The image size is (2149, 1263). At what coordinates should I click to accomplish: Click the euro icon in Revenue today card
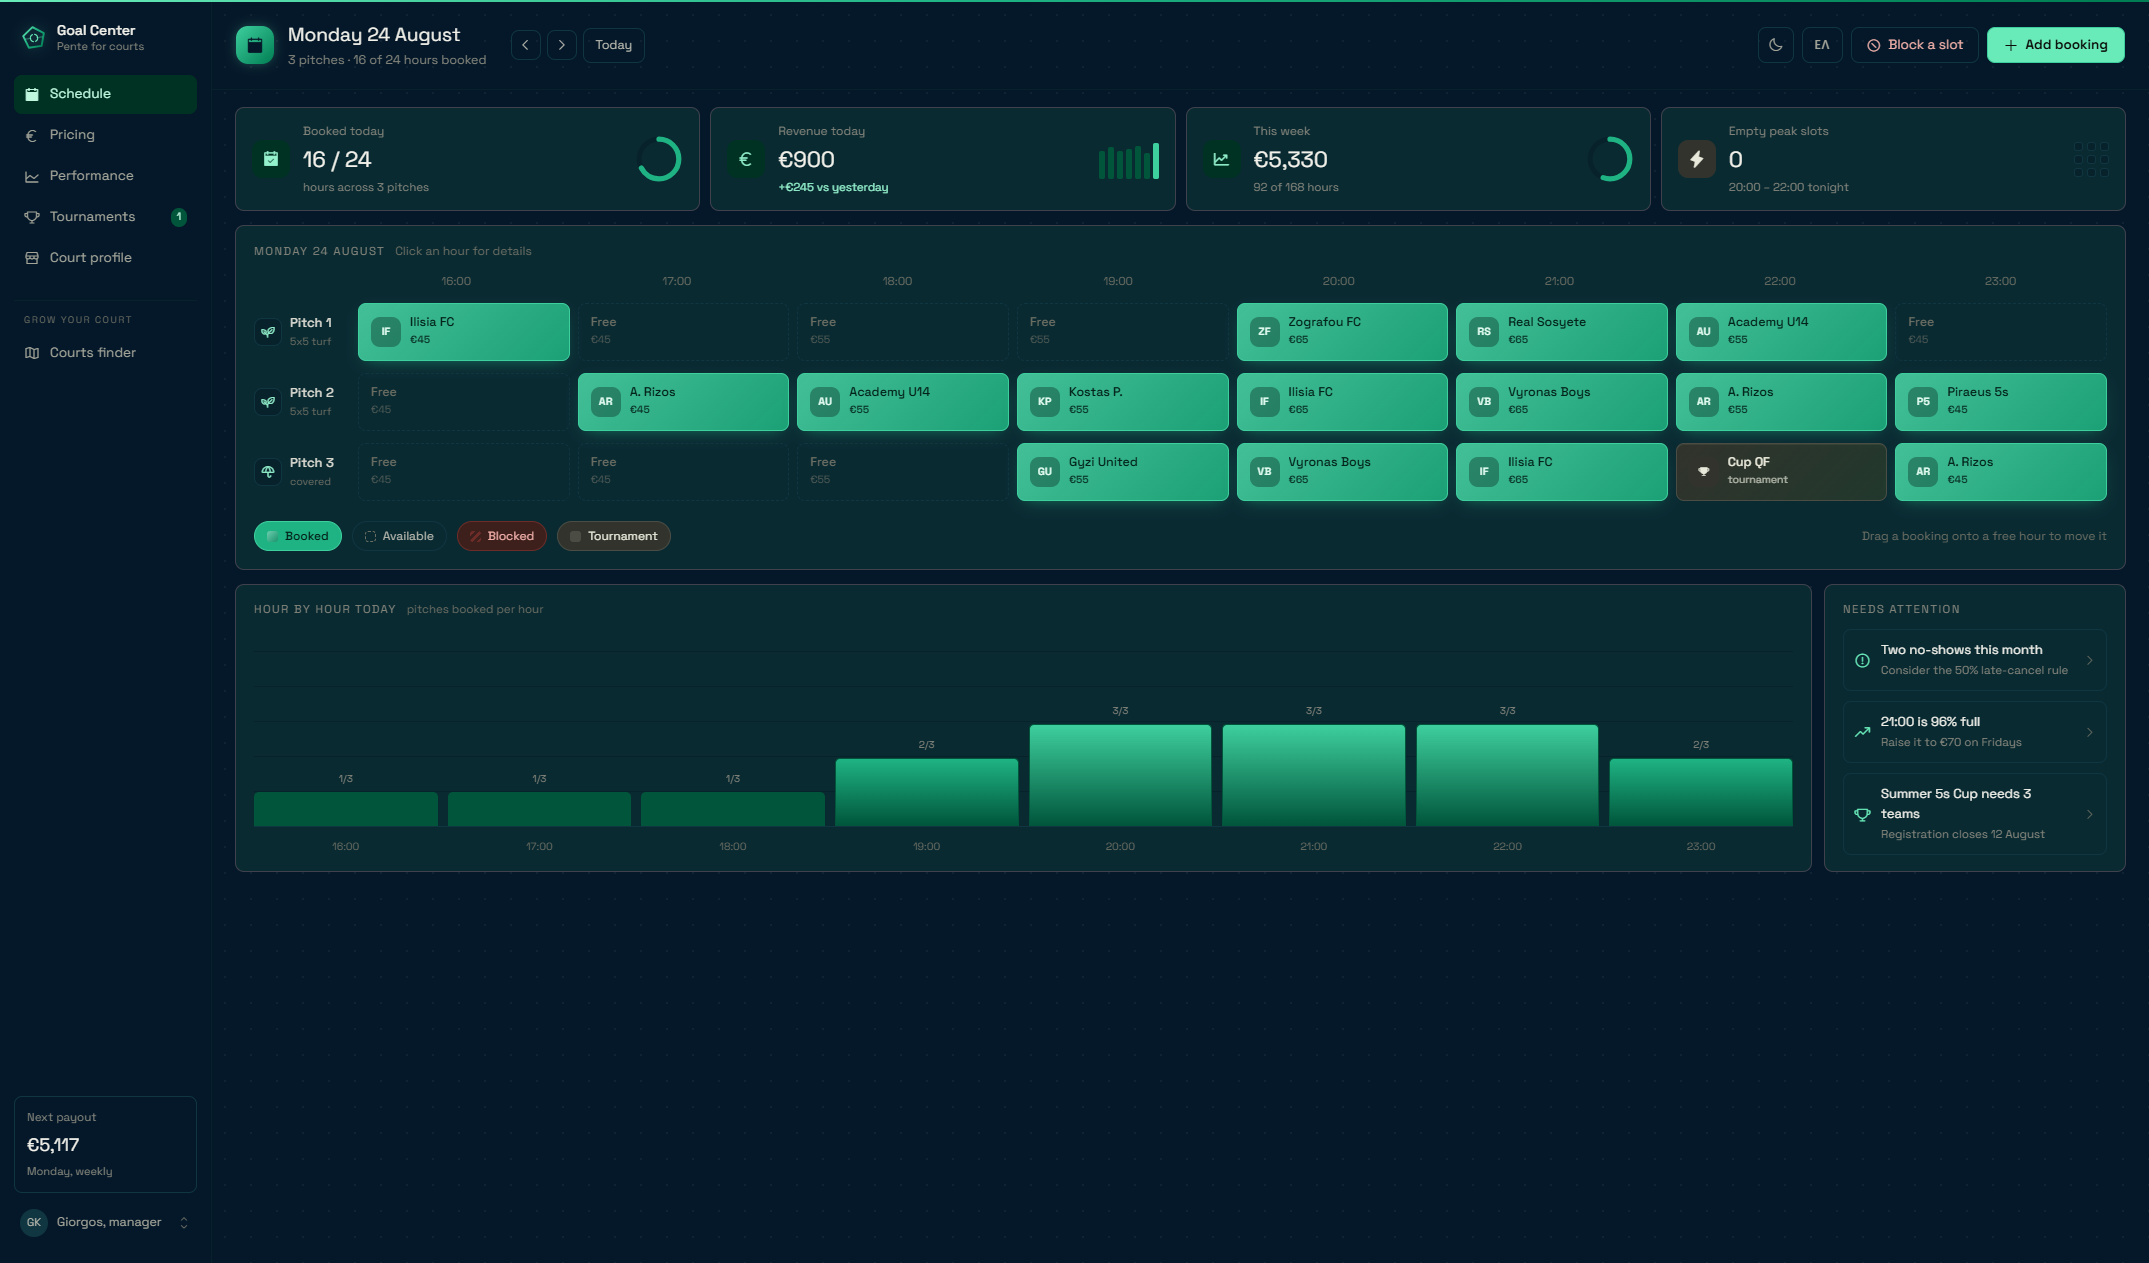745,159
